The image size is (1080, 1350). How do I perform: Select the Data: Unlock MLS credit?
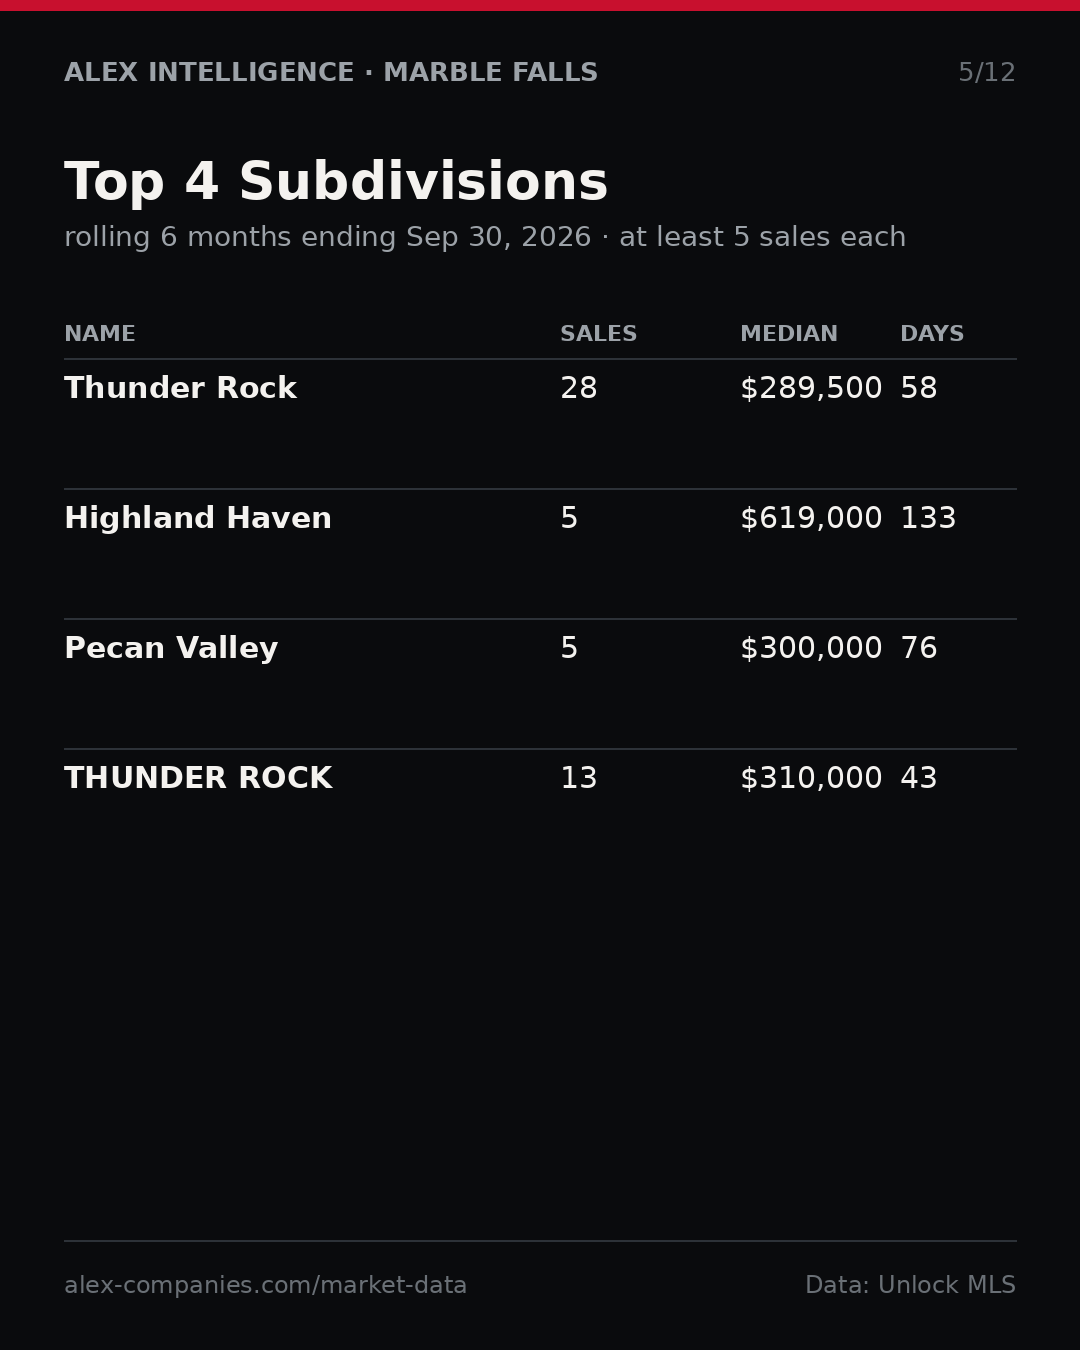pos(910,1286)
